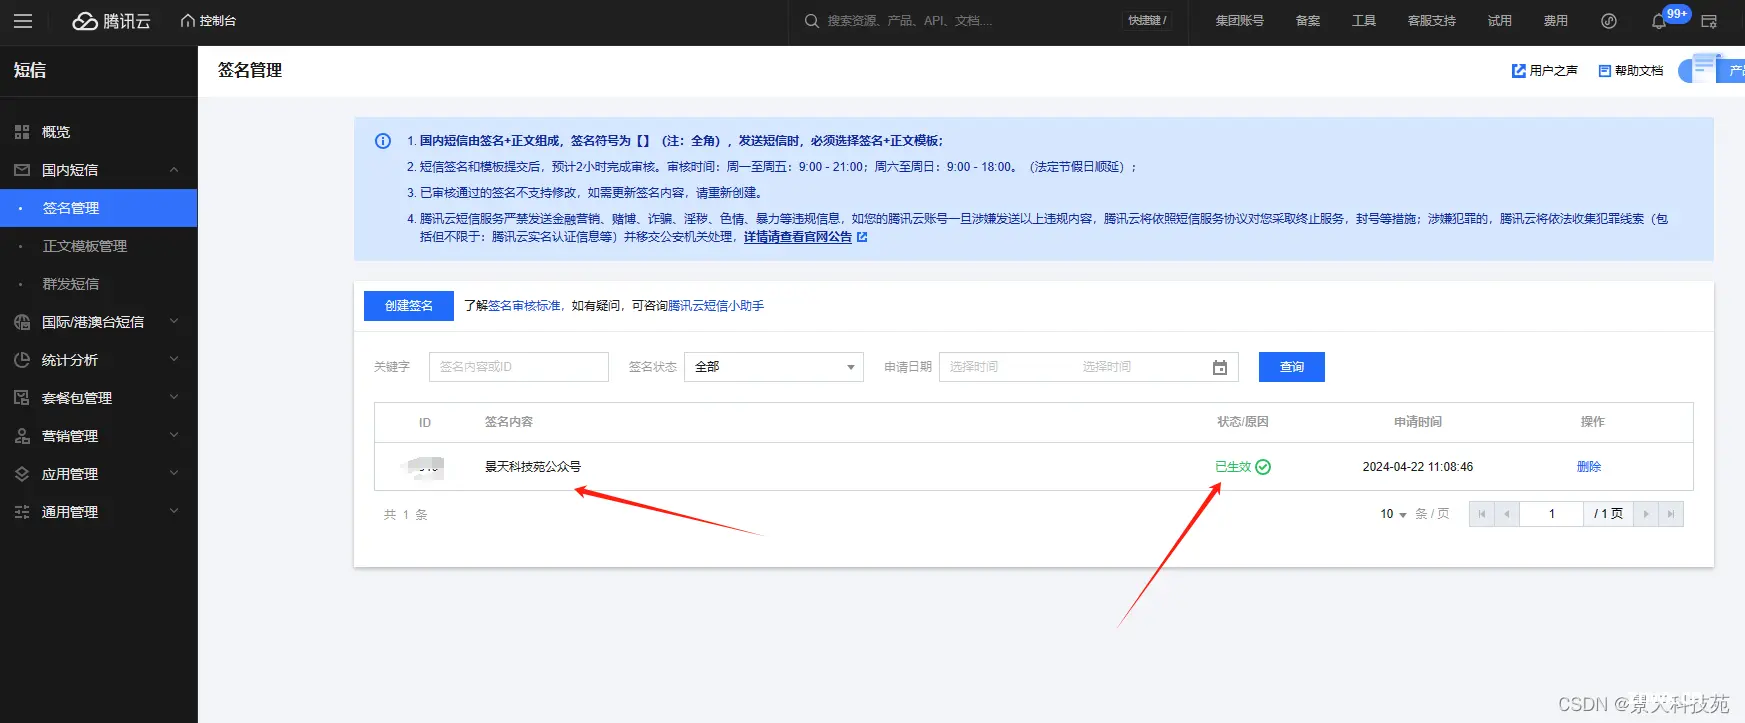Go to the 控制台 console home
The width and height of the screenshot is (1745, 723).
[208, 21]
